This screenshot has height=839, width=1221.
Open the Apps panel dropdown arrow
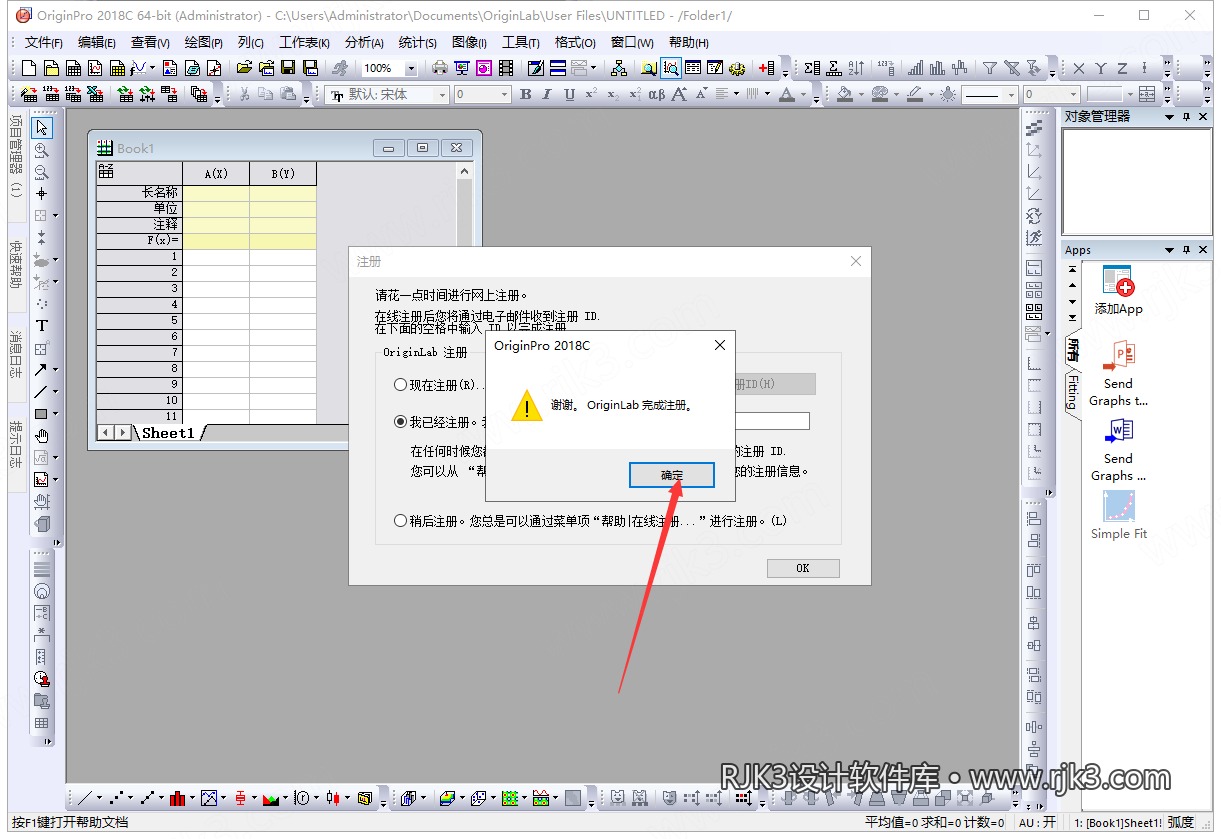coord(1170,250)
